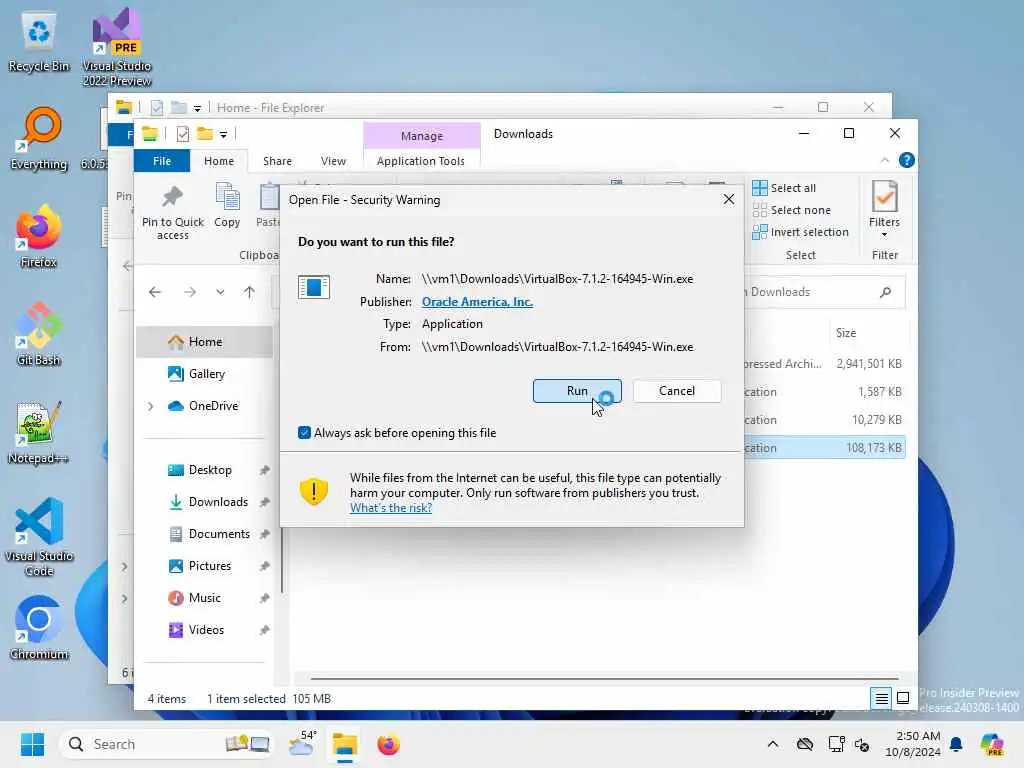Go forward with the navigation forward arrow
This screenshot has height=768, width=1024.
coord(190,292)
